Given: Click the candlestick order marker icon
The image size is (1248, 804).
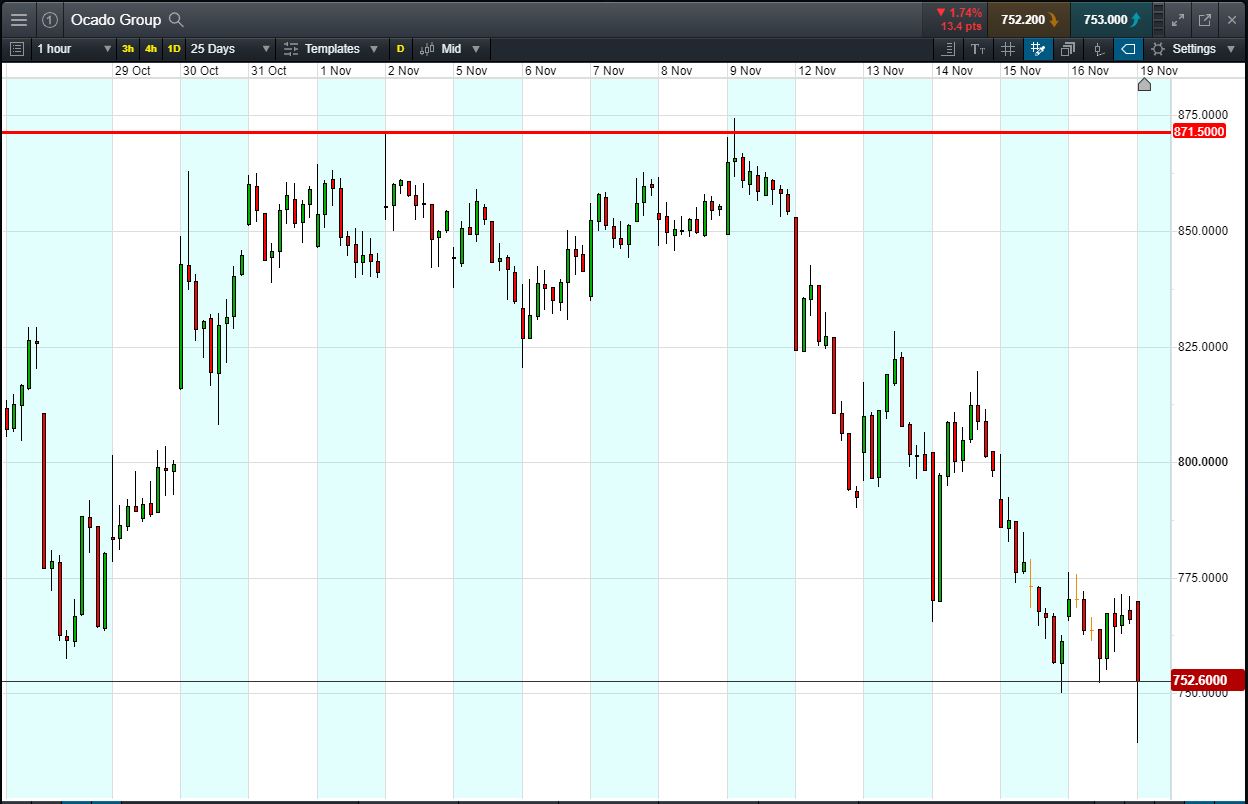Looking at the screenshot, I should click(1098, 48).
